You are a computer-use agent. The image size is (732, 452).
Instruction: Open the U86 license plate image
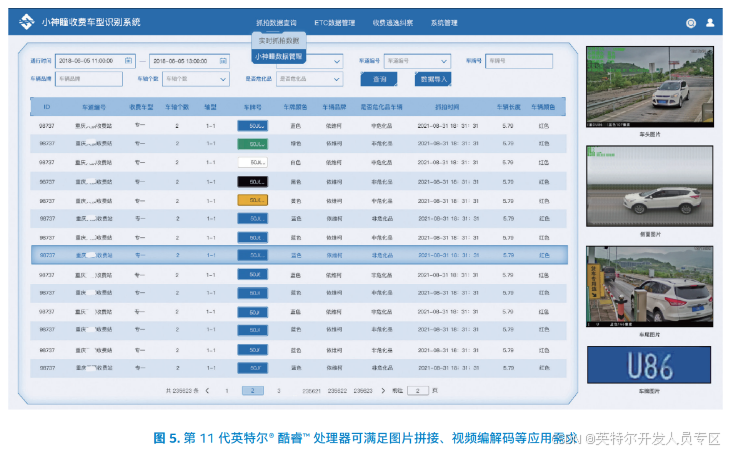pos(649,365)
